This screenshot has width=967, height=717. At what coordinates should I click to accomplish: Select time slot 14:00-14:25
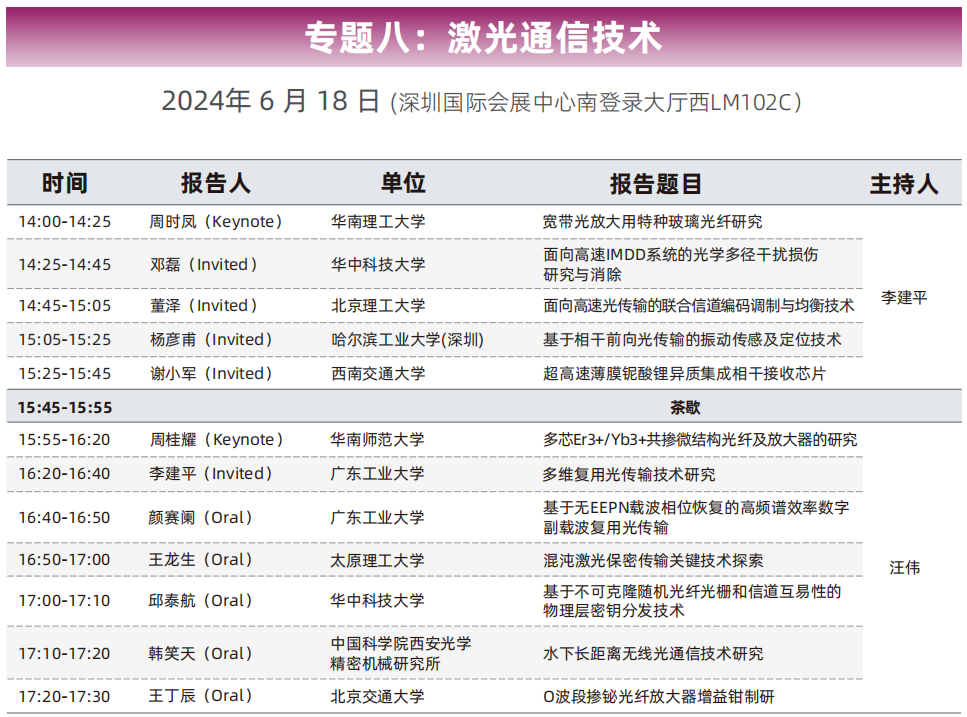(x=65, y=222)
